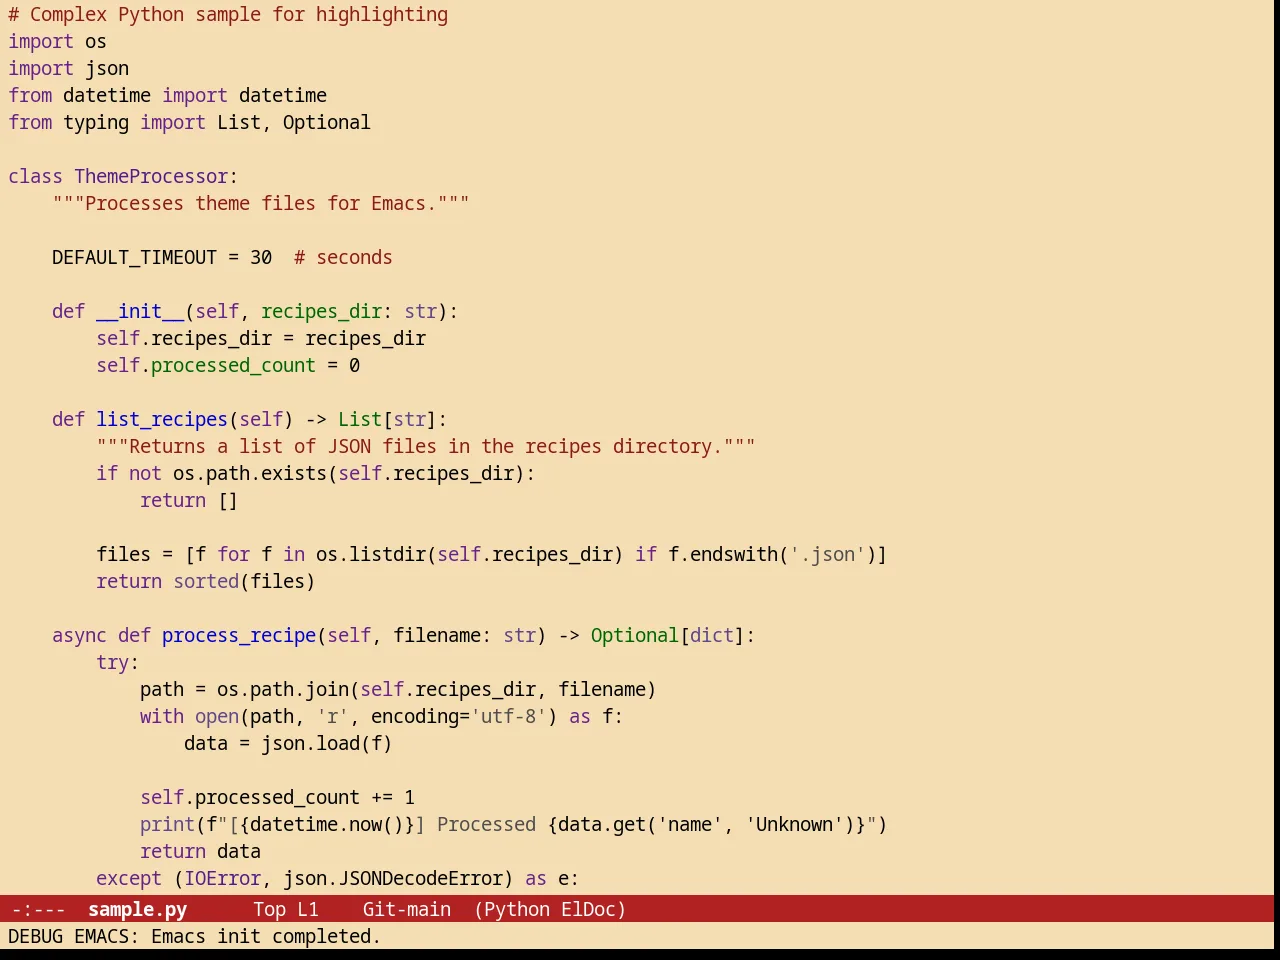
Task: Place cursor on 'from datetime import datetime' line
Action: pyautogui.click(x=167, y=96)
